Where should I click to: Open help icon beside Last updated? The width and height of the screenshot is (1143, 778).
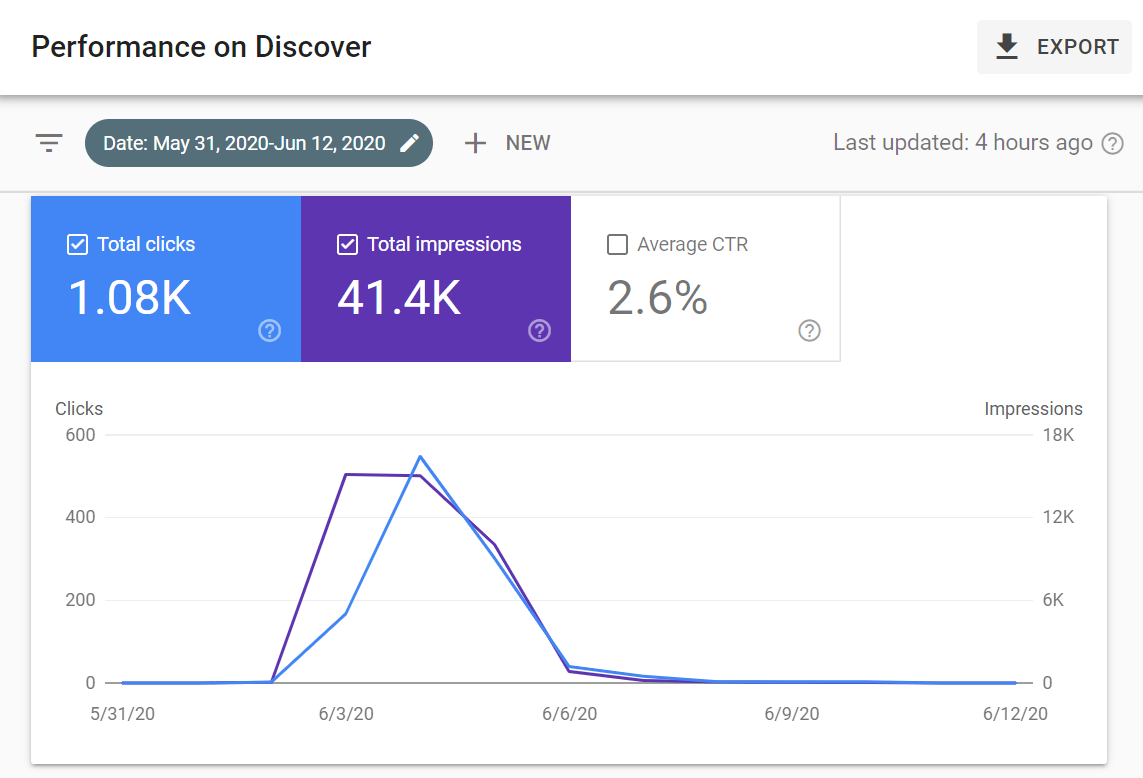(1112, 144)
